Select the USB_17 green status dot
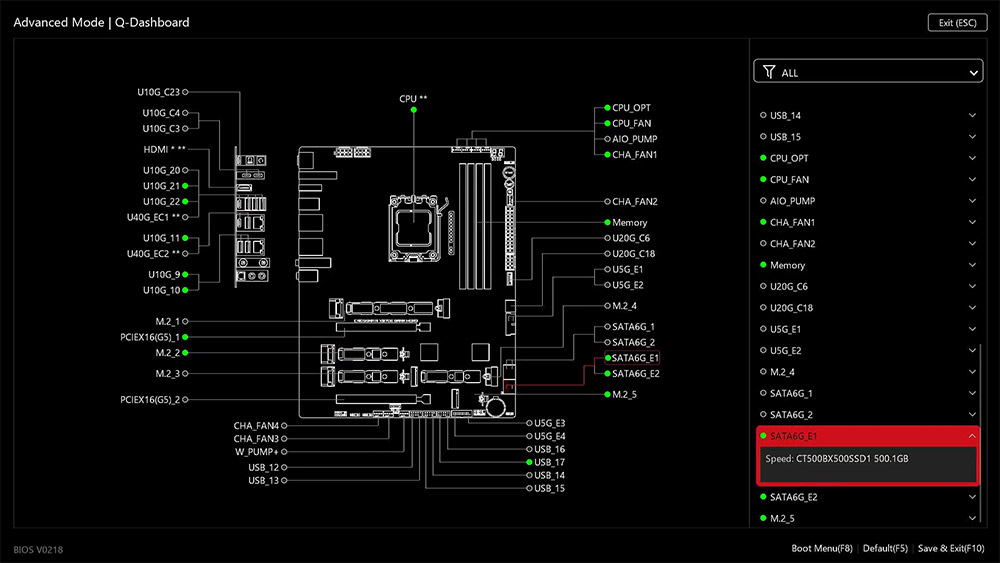The height and width of the screenshot is (563, 1000). tap(529, 462)
